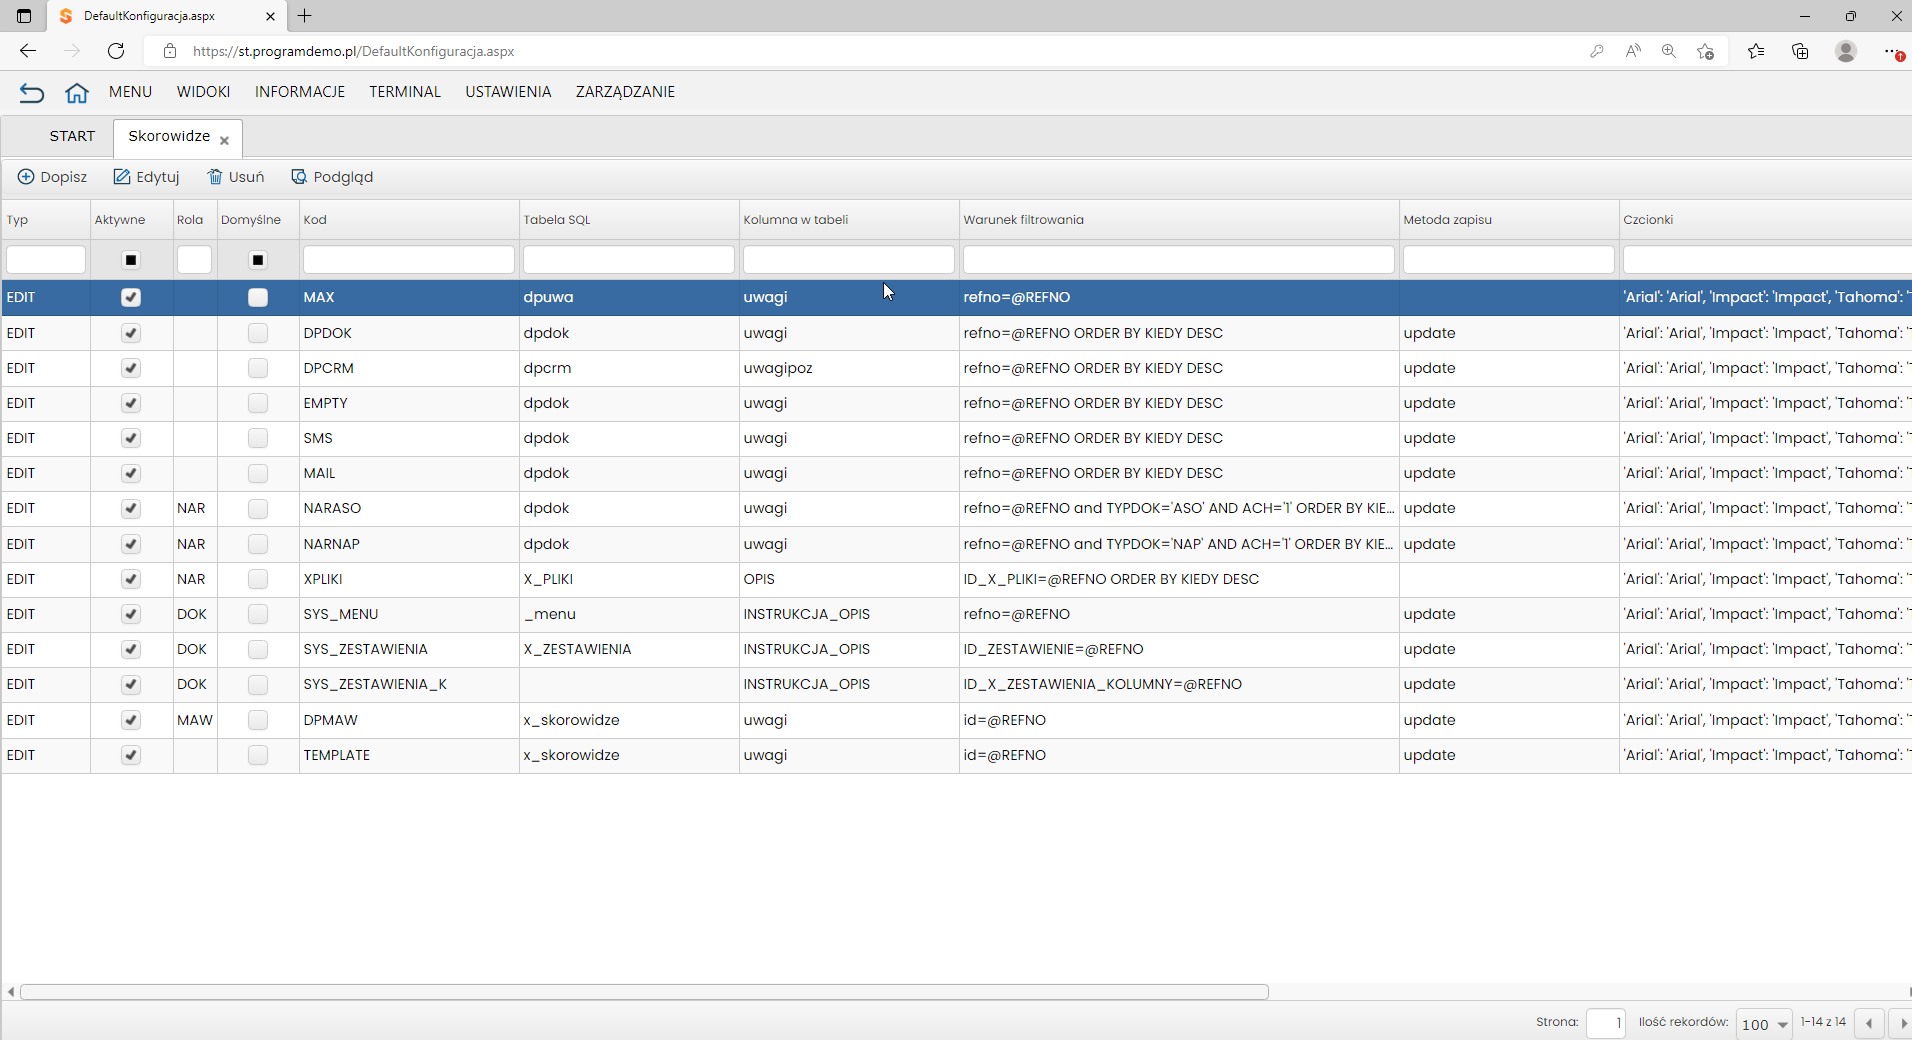Toggle Domyślne filter checkbox

[x=258, y=260]
